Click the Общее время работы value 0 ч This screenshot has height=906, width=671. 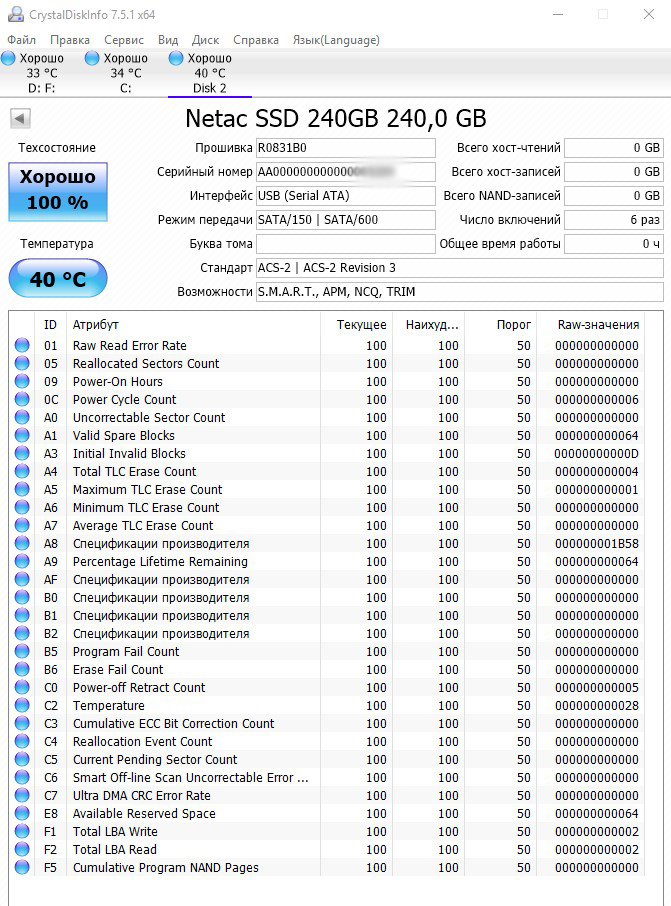coord(614,244)
